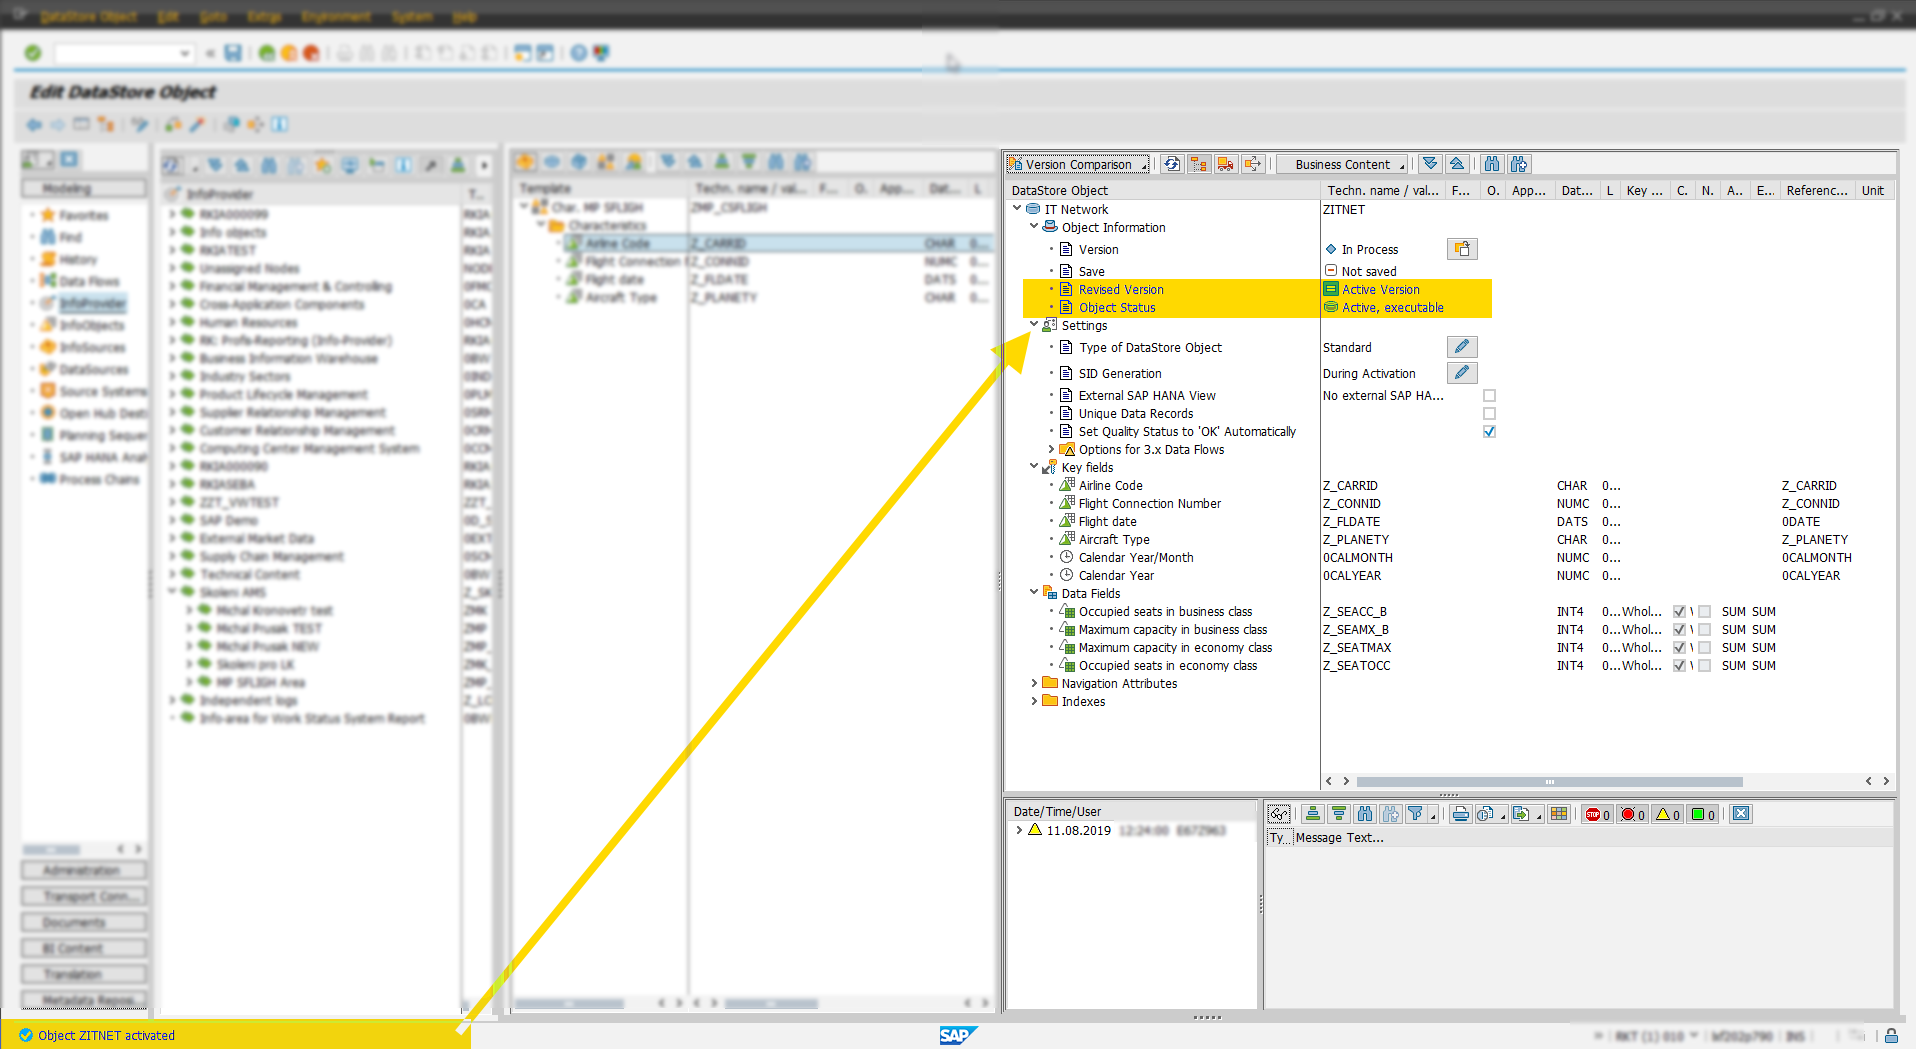Select the Airline Code key field
Viewport: 1916px width, 1049px height.
pyautogui.click(x=1110, y=485)
